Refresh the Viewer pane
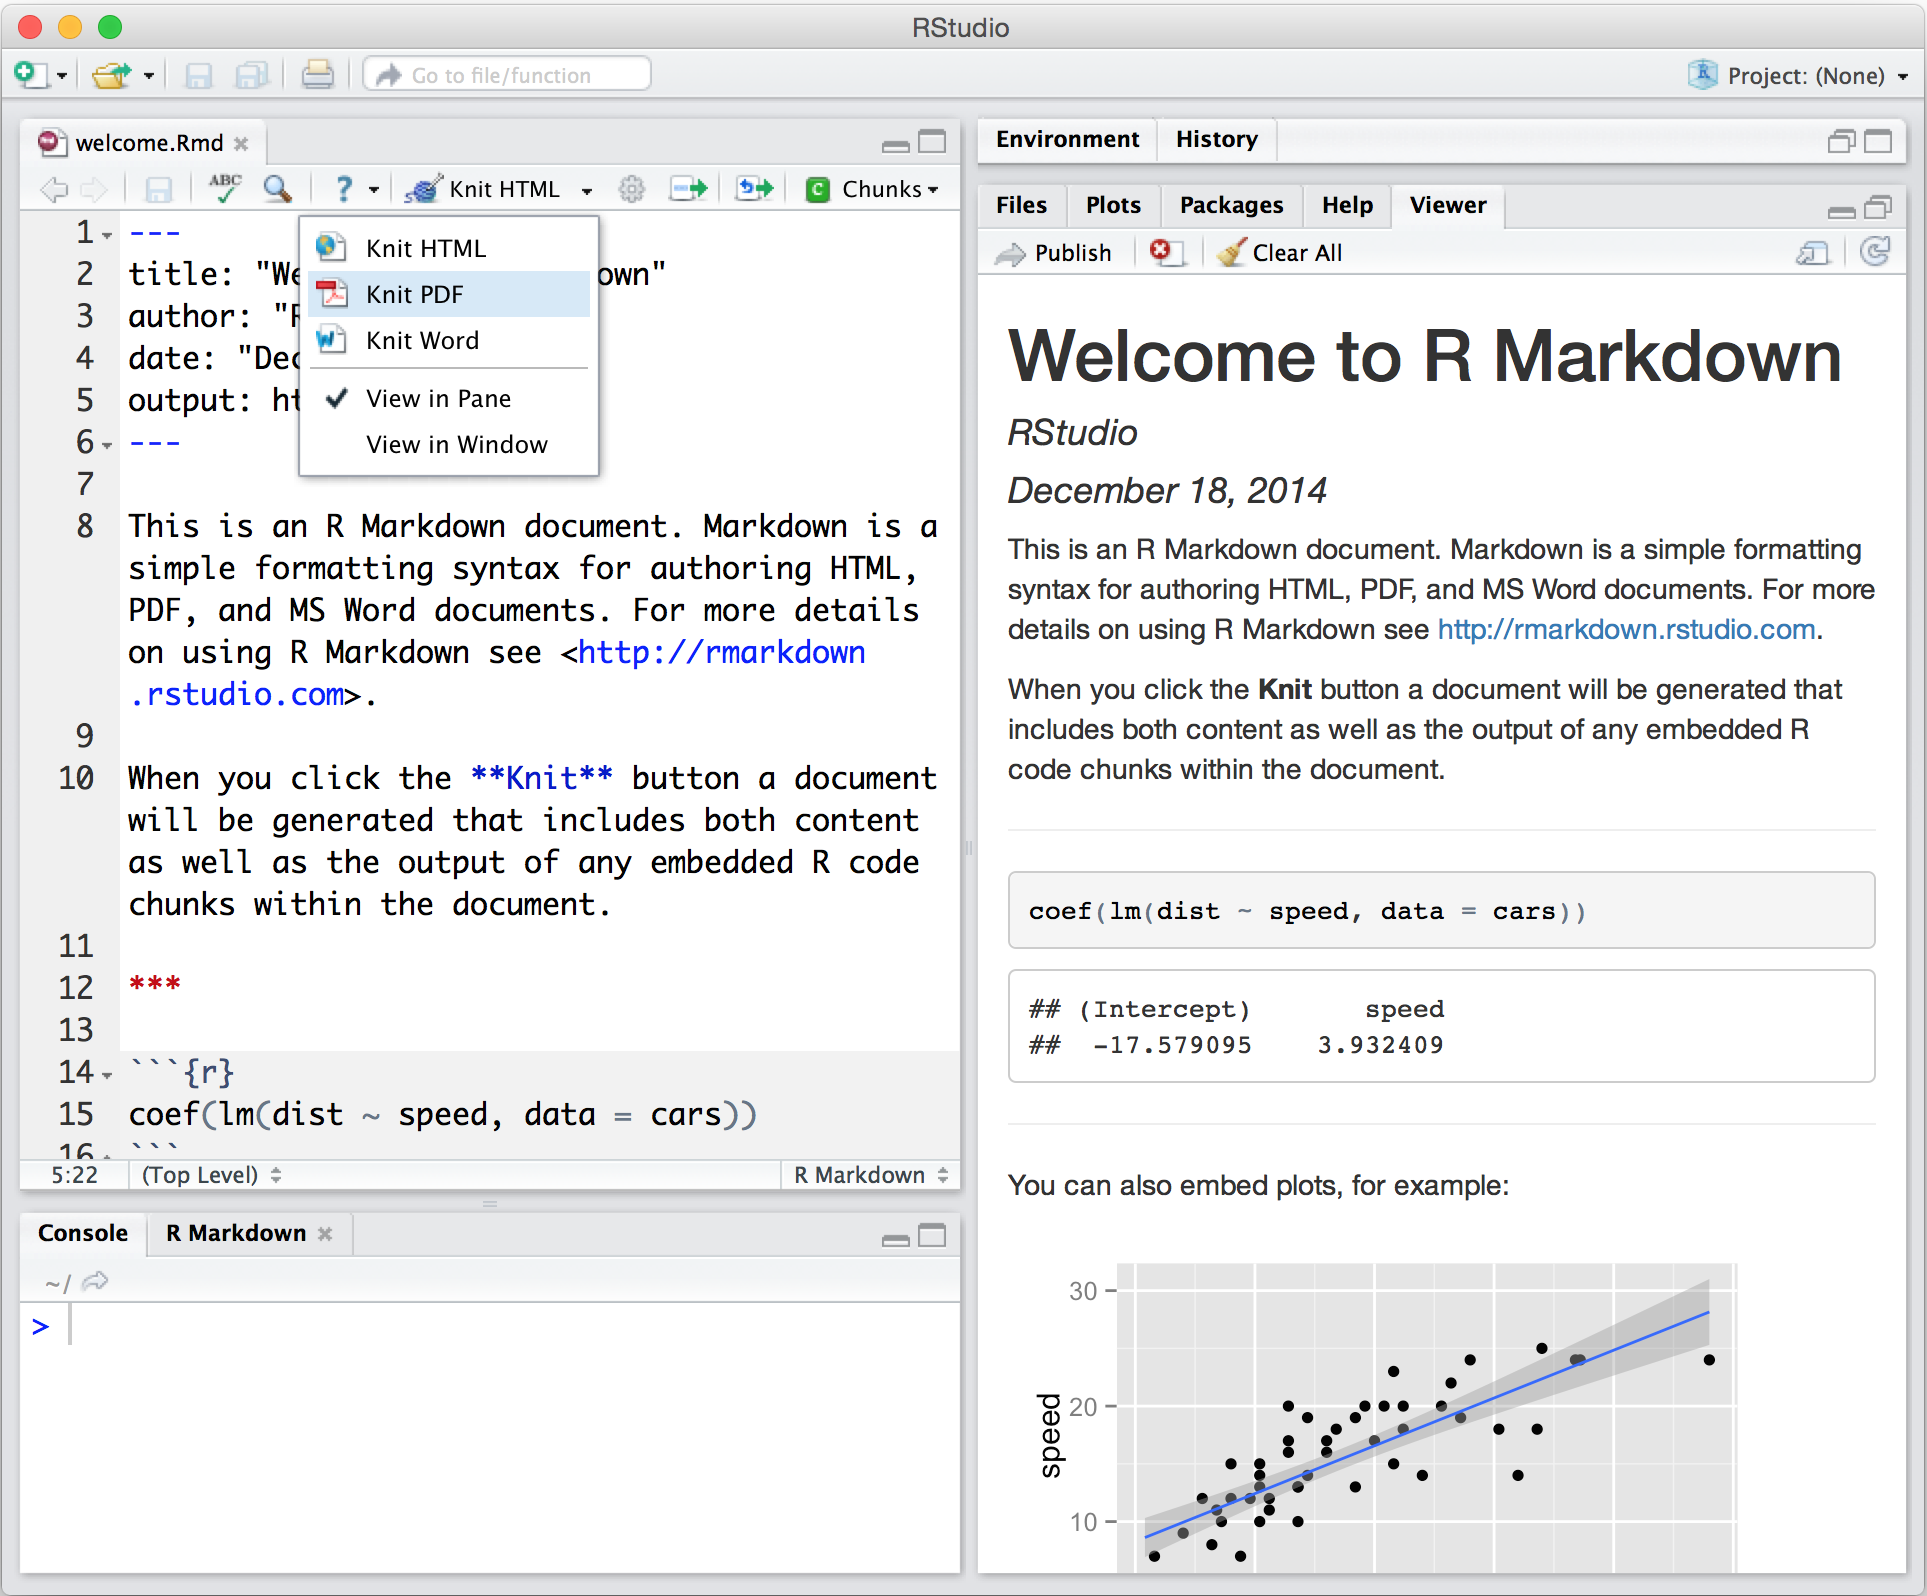 click(1875, 252)
